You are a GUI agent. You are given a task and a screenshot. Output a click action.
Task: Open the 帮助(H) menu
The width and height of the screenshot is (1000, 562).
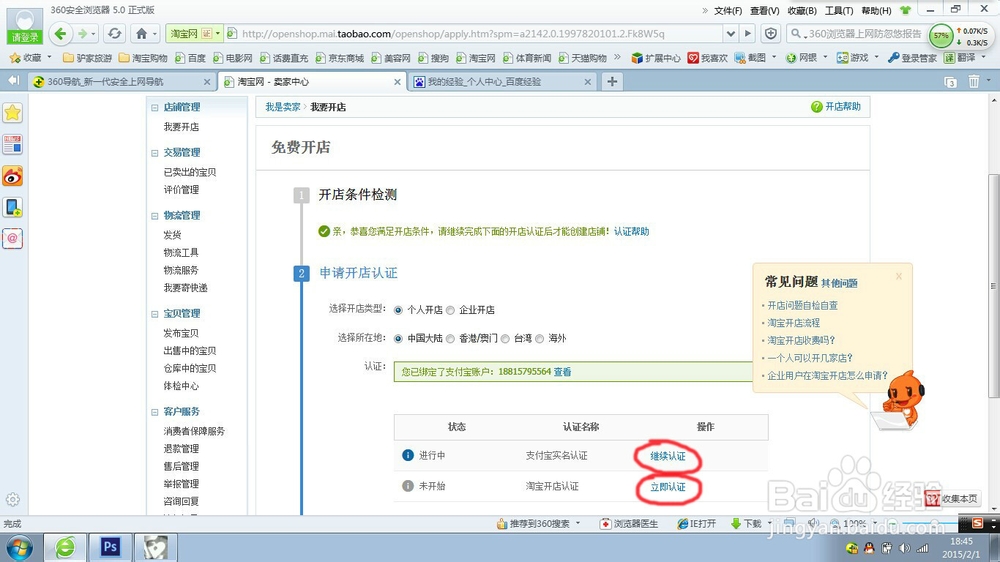876,10
